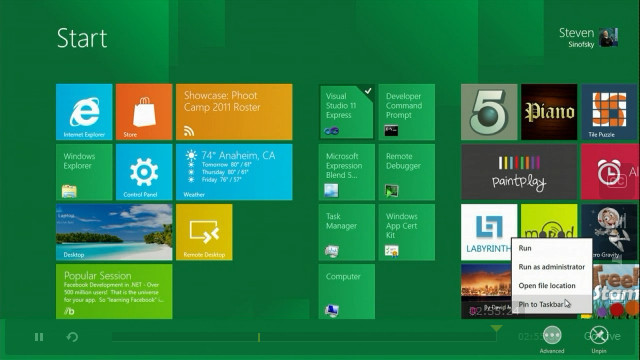Screen dimensions: 640x360
Task: Open Steven Sinofsky user profile
Action: (x=588, y=38)
